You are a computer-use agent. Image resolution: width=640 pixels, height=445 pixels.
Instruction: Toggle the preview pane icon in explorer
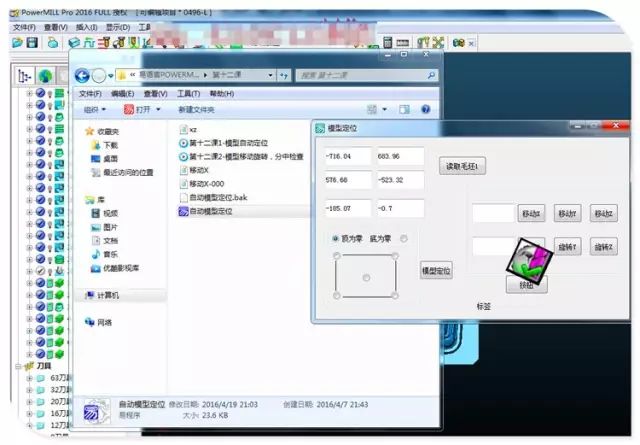tap(404, 109)
